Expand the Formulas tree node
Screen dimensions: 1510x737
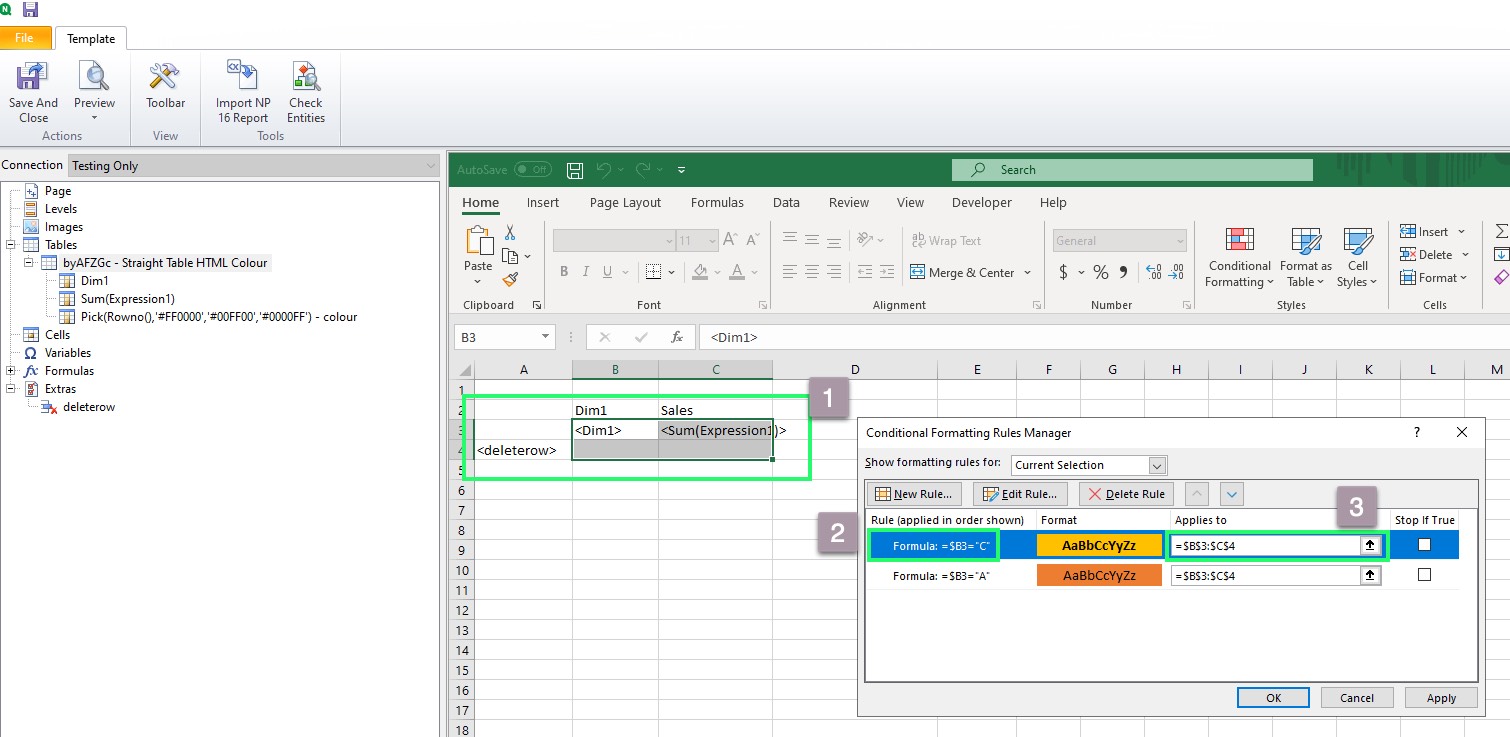coord(11,371)
